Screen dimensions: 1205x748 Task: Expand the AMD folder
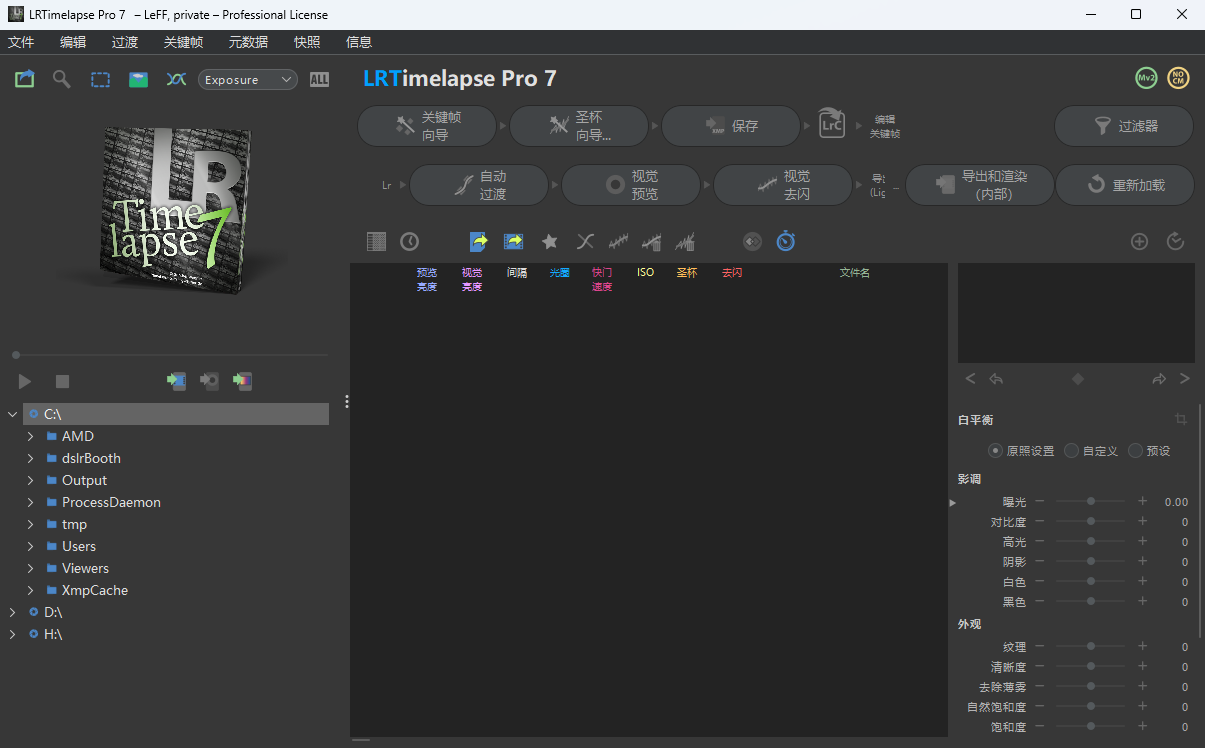point(31,436)
